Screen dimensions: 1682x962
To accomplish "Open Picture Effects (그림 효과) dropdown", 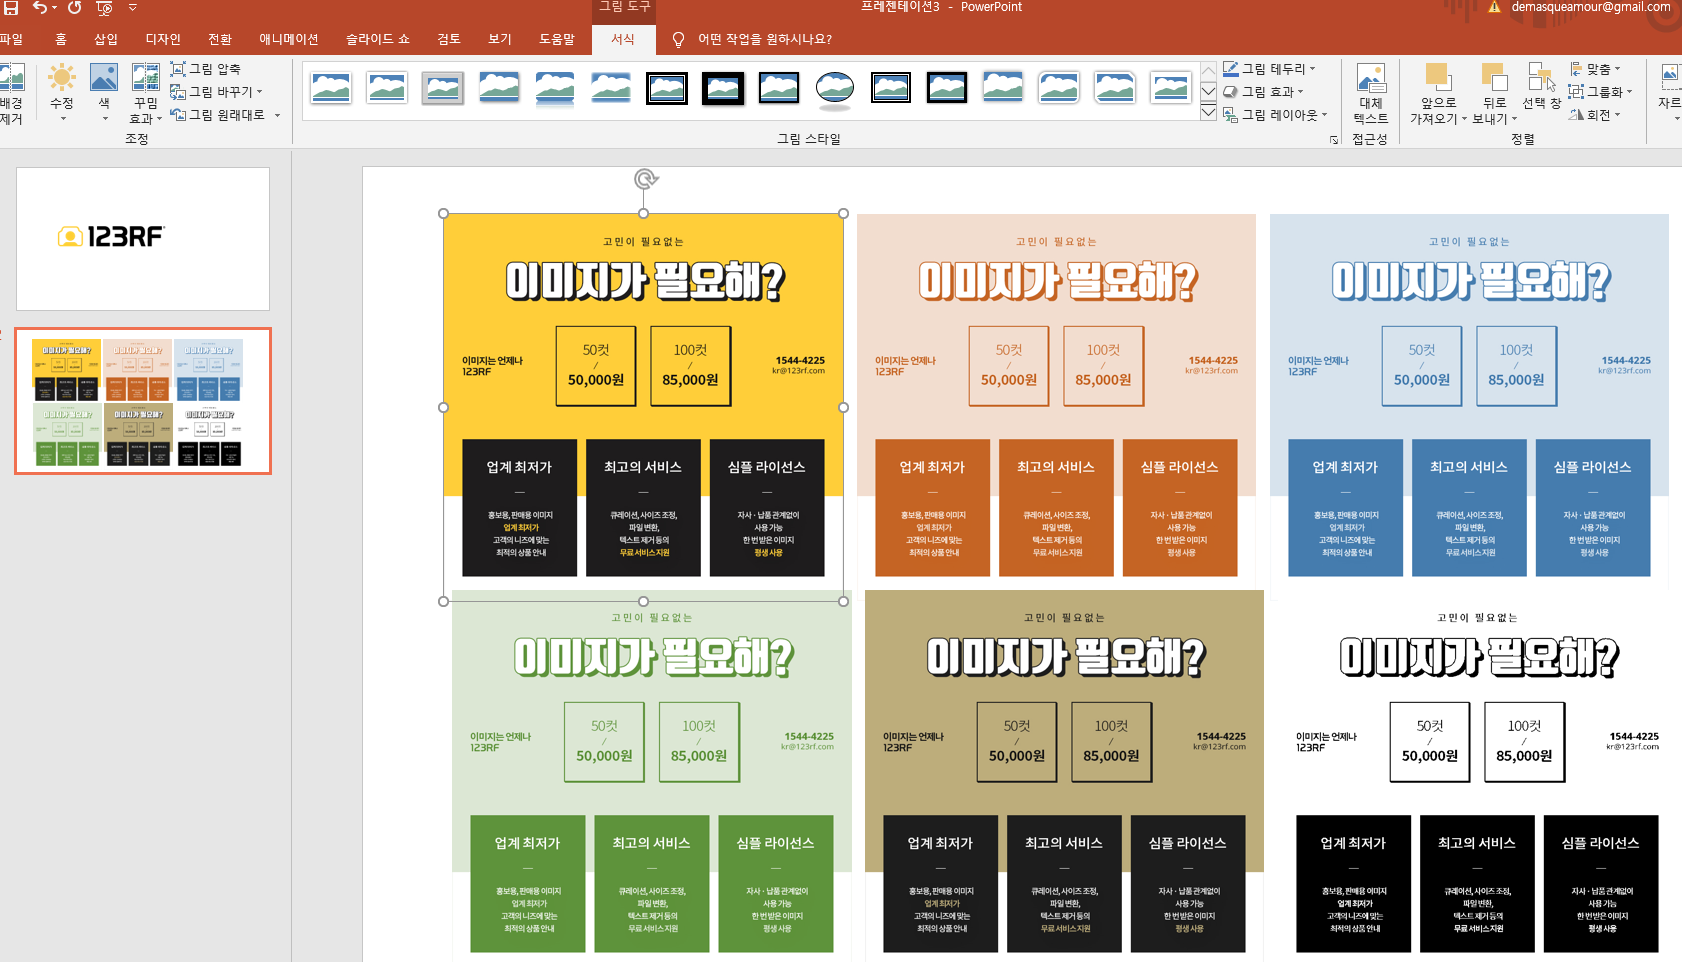I will pyautogui.click(x=1263, y=92).
